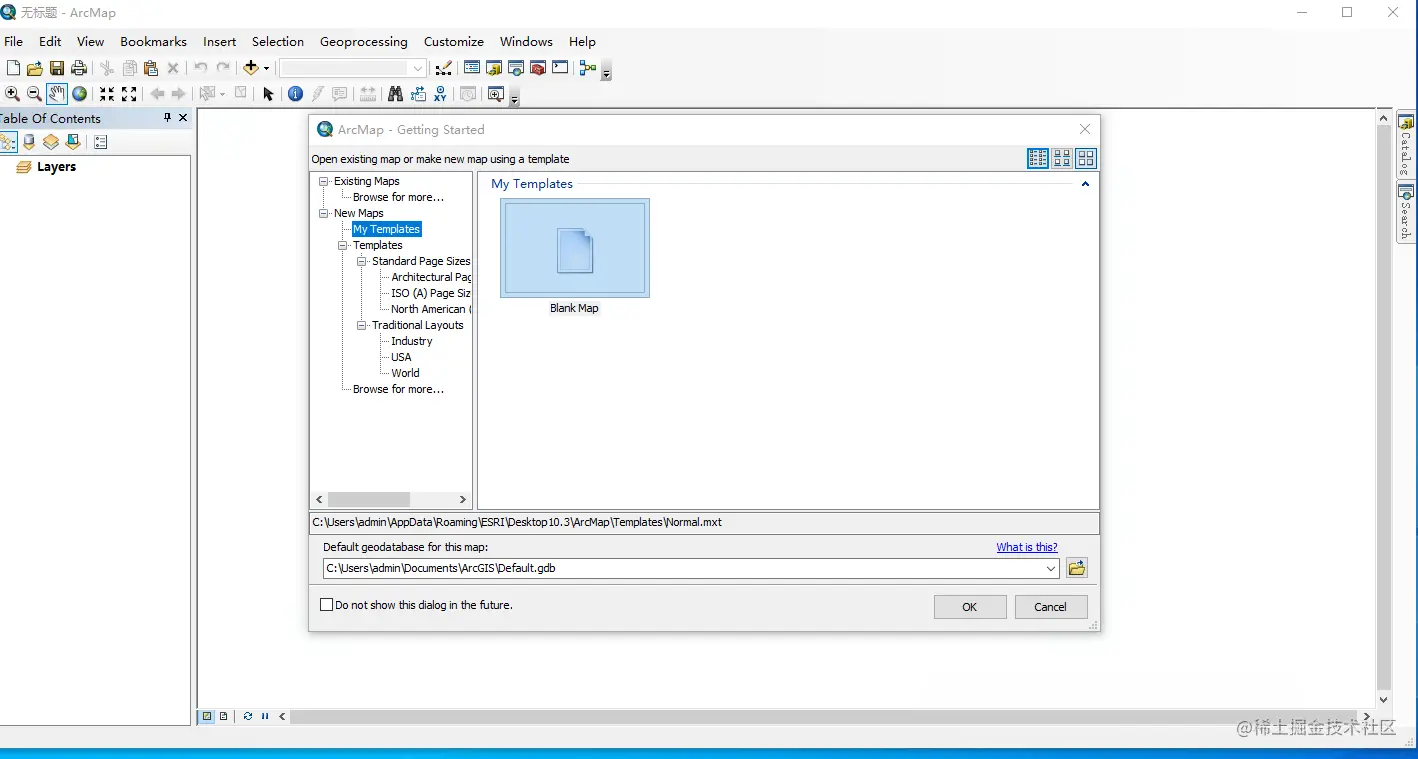Screen dimensions: 1418x759
Task: Click the Full Extent globe icon
Action: 79,94
